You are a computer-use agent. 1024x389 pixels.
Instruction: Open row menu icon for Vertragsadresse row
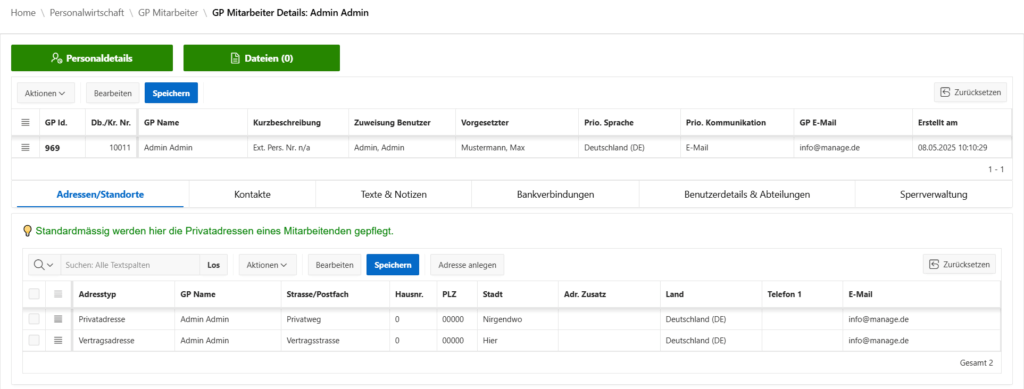click(x=58, y=340)
